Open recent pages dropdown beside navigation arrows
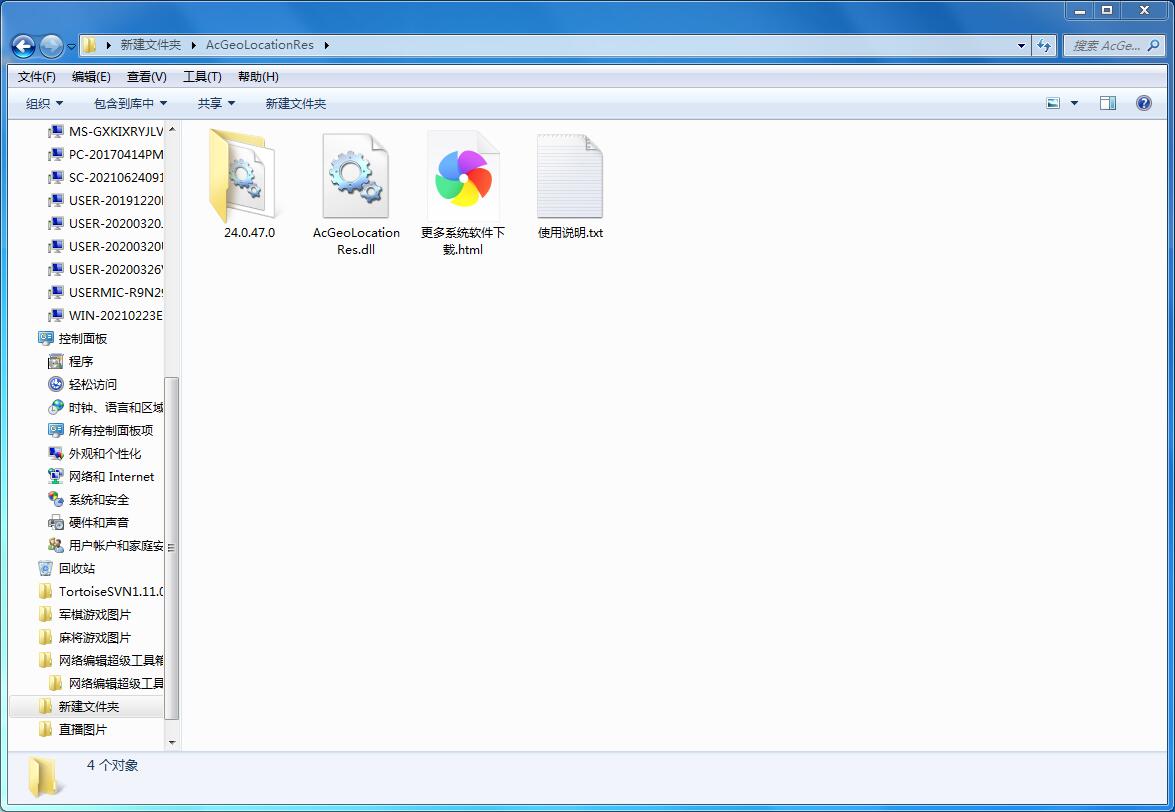 71,46
